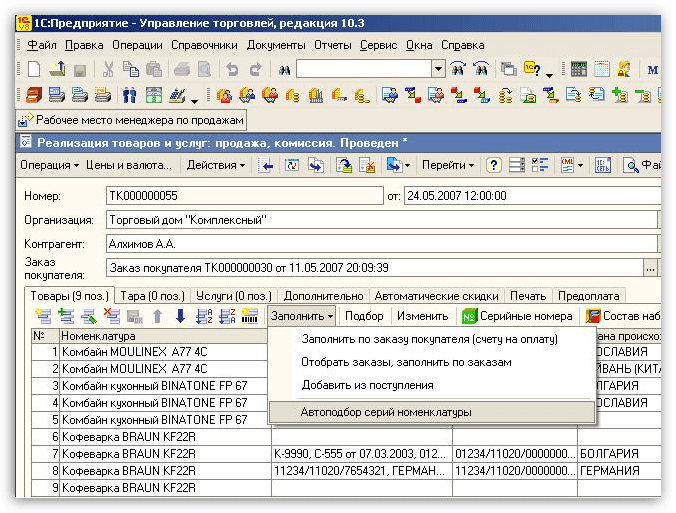Viewport: 676px width, 513px height.
Task: Click the green money cash register icon
Action: pyautogui.click(x=154, y=95)
